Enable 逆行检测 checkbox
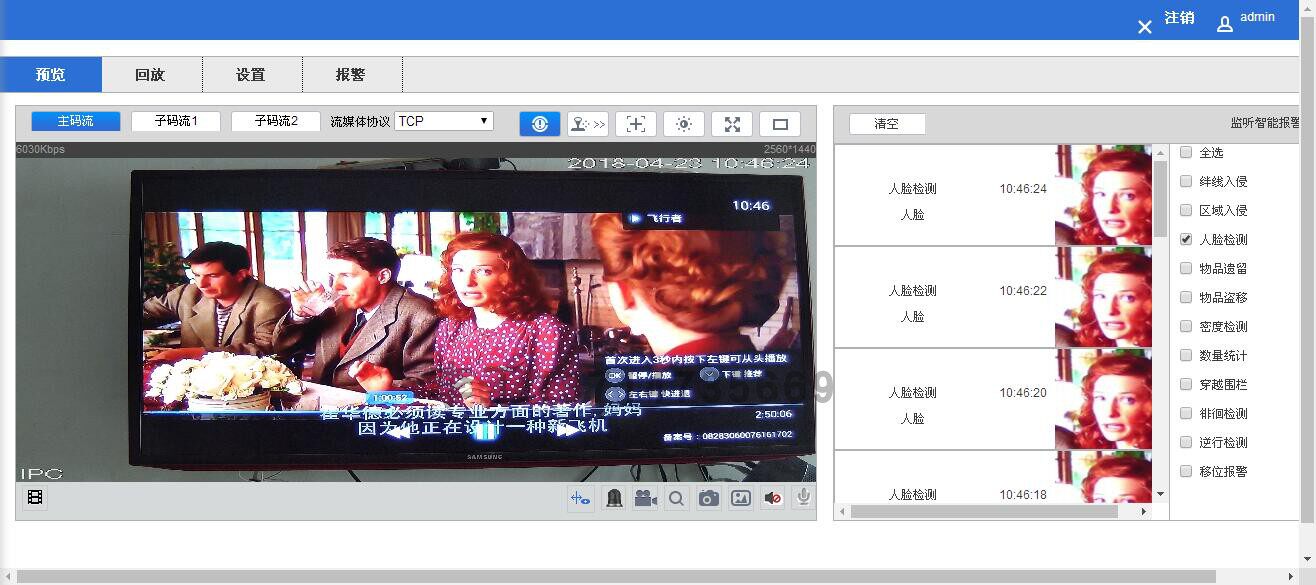Viewport: 1316px width, 585px height. (x=1186, y=443)
